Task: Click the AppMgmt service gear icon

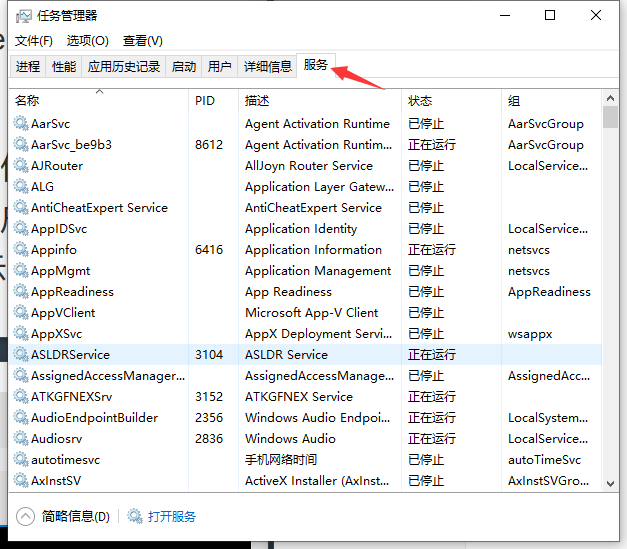Action: 21,270
